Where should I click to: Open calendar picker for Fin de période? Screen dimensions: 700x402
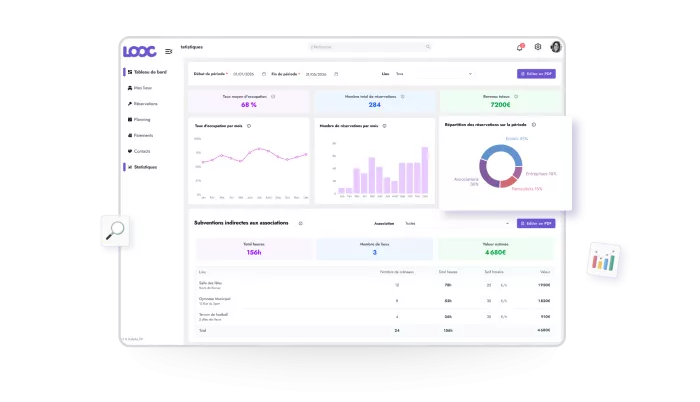click(x=336, y=74)
